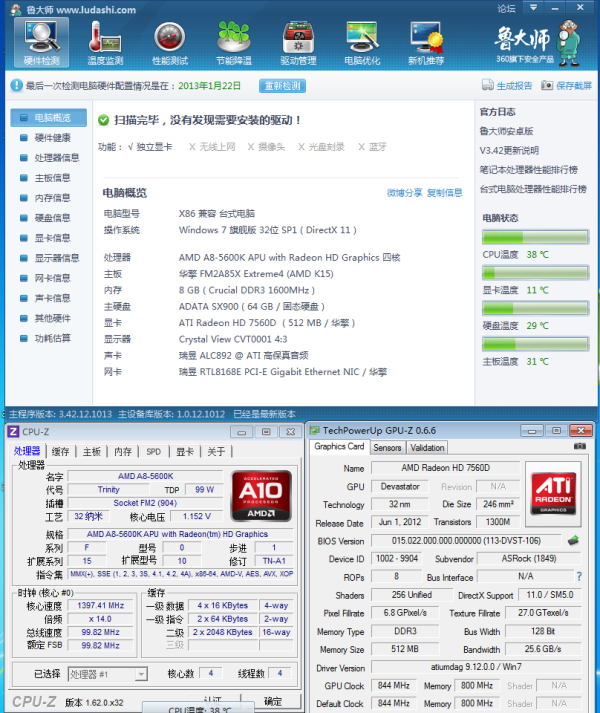Switch to the 内存 tab in CPU-Z
The width and height of the screenshot is (600, 713).
tap(123, 452)
